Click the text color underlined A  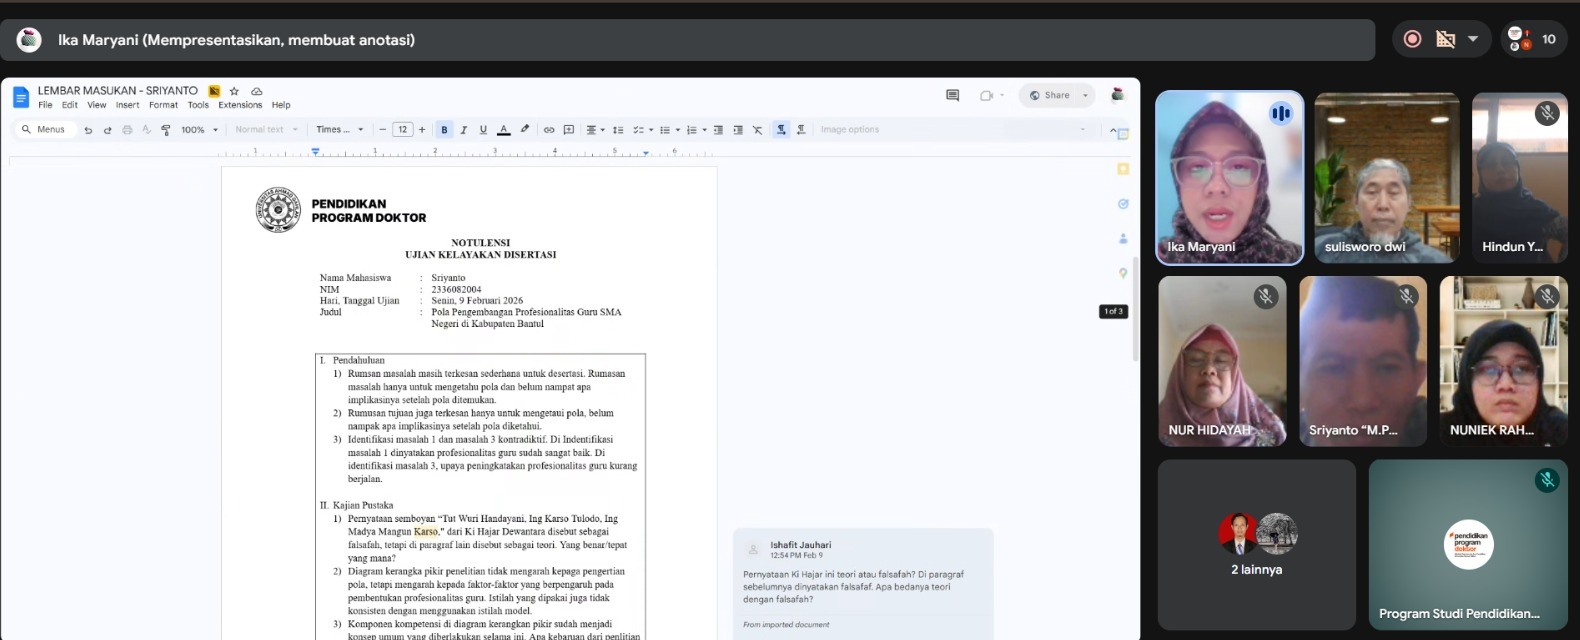(504, 130)
